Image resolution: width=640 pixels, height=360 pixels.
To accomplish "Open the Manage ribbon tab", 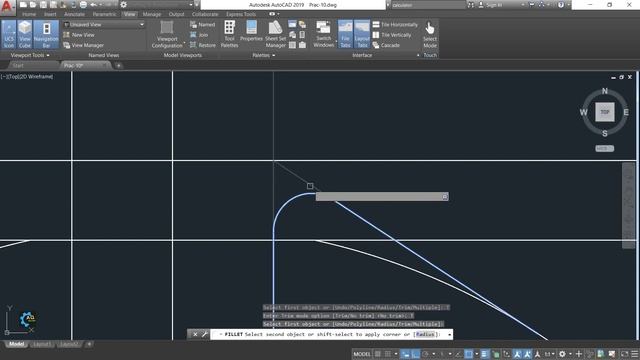I will pos(152,14).
